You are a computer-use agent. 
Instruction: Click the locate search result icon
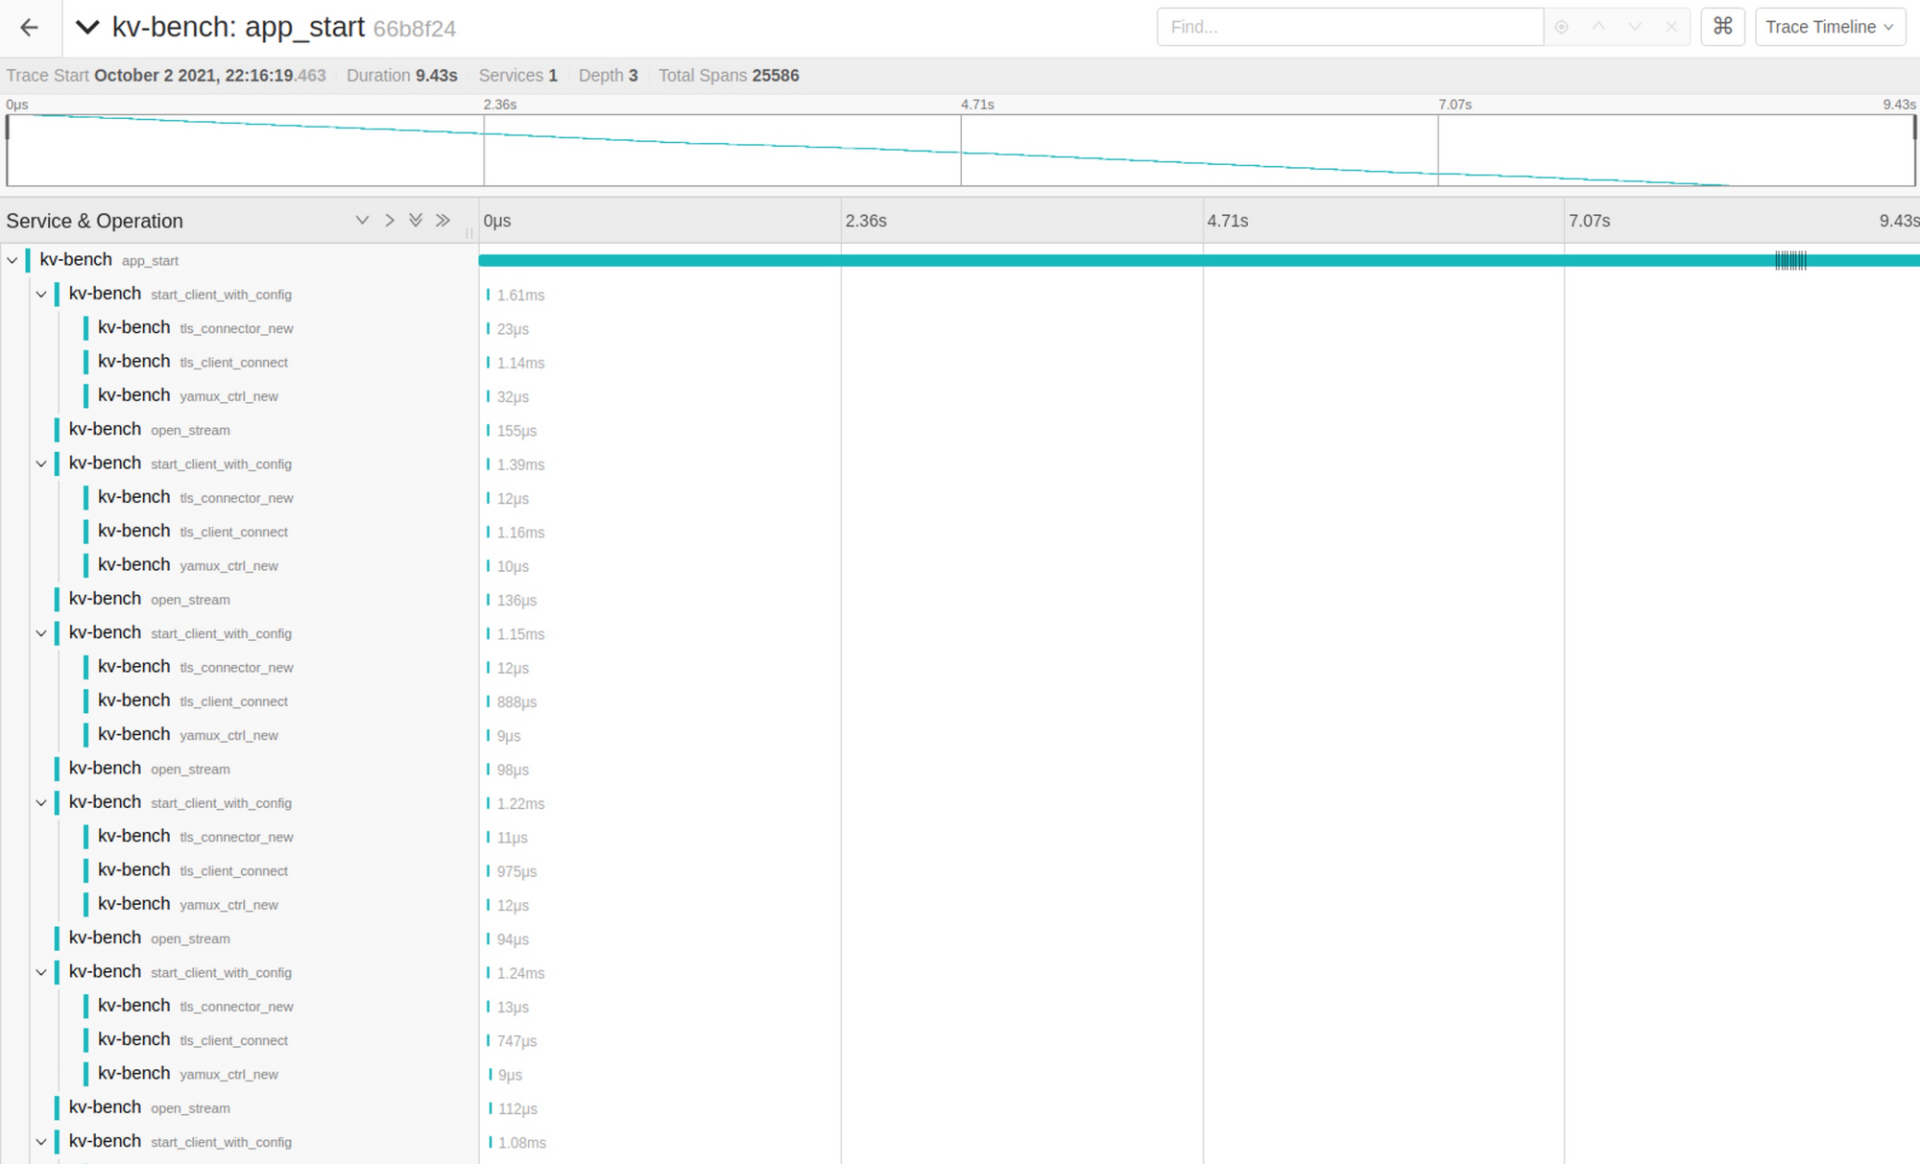click(x=1561, y=27)
